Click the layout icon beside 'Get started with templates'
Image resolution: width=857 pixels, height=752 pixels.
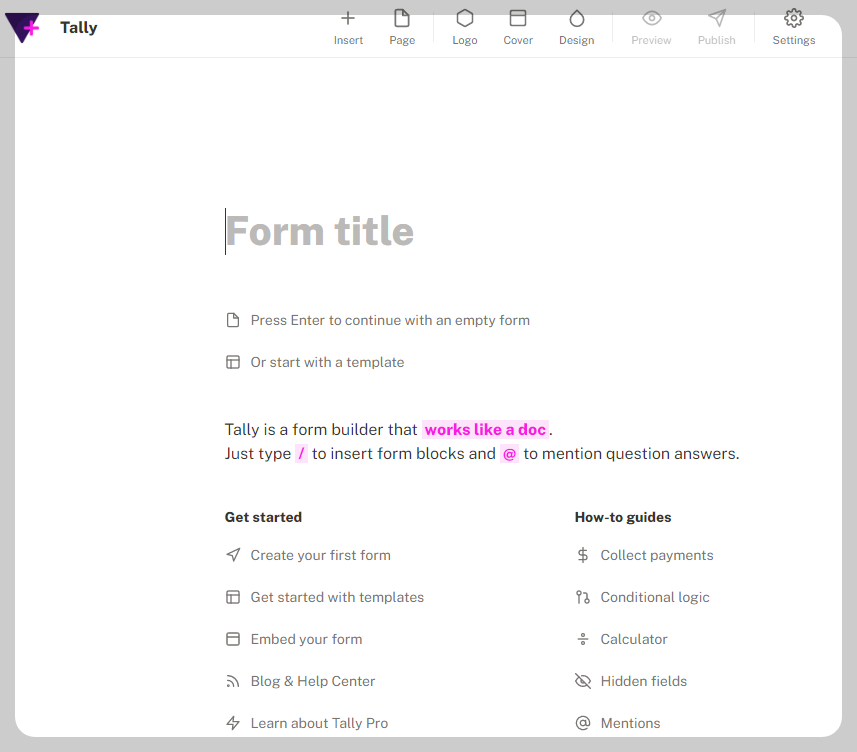click(233, 597)
